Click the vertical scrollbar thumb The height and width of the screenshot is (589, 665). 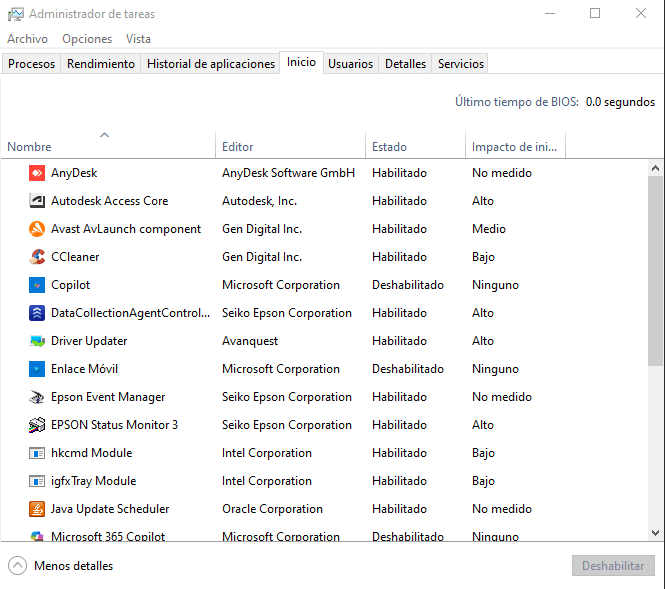[655, 271]
